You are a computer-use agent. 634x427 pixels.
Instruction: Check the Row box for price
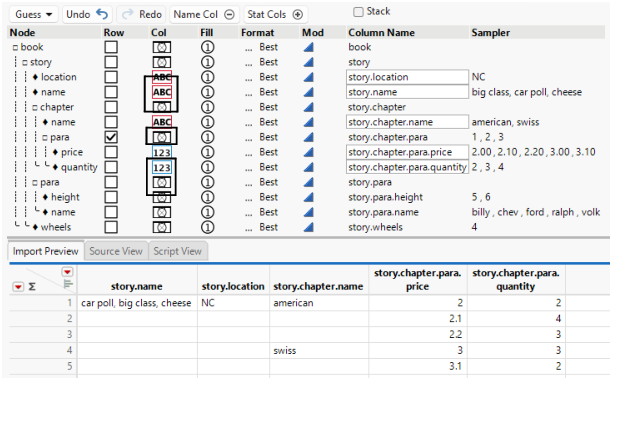pos(111,152)
